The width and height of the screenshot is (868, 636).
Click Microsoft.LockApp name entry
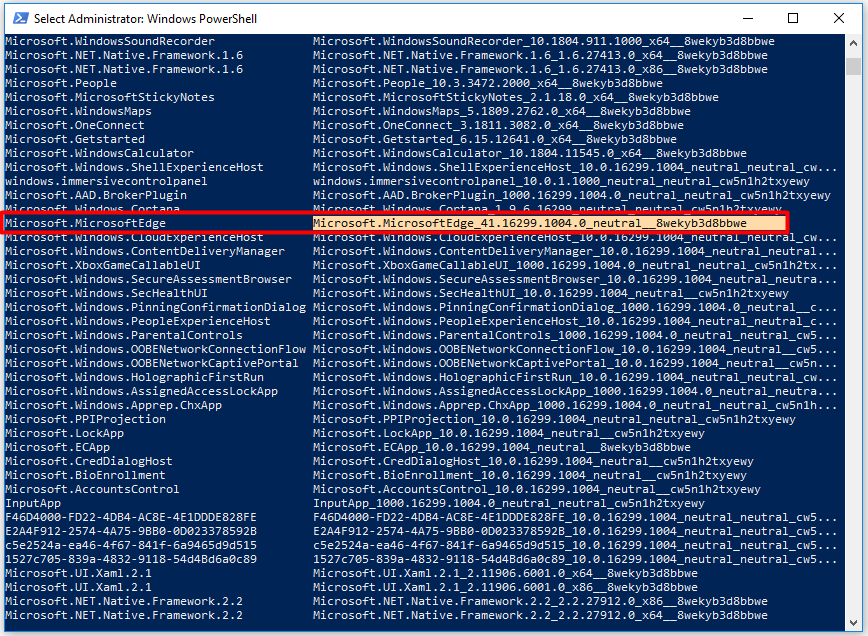(64, 433)
